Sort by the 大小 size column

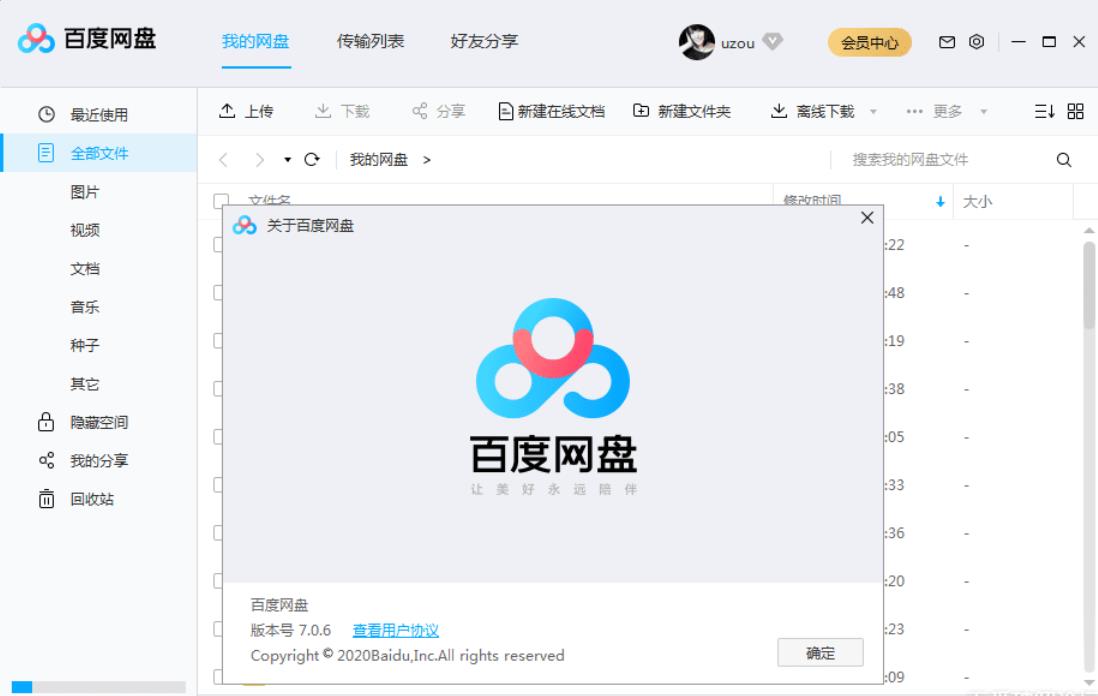click(x=978, y=202)
